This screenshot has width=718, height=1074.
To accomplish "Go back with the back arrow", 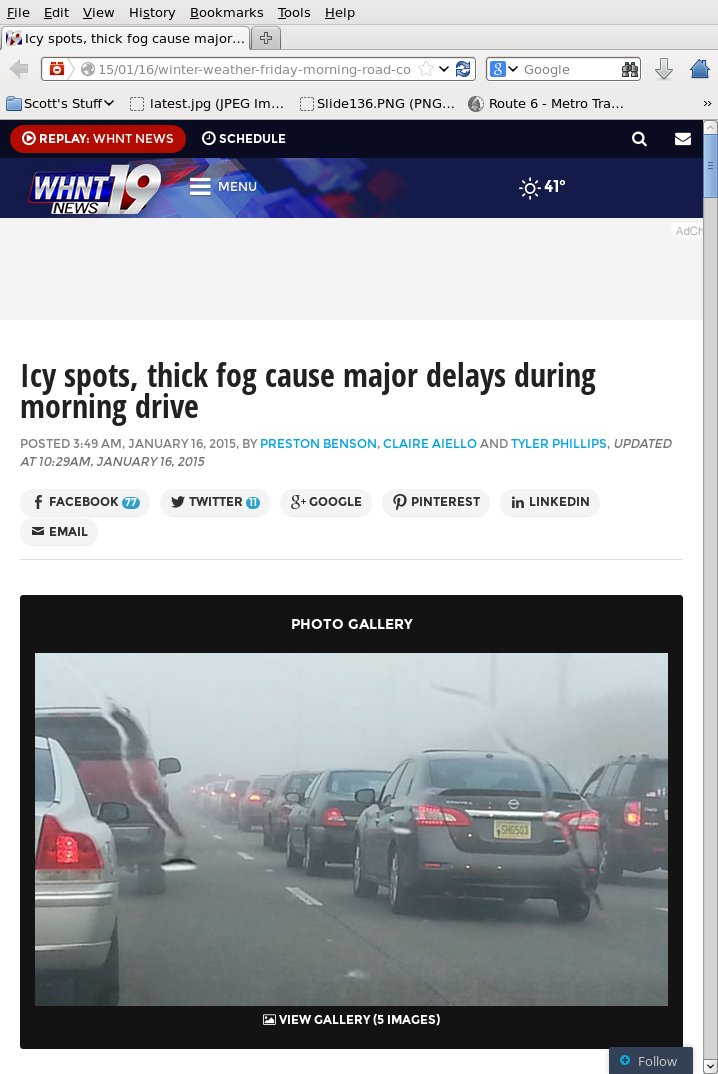I will 19,69.
